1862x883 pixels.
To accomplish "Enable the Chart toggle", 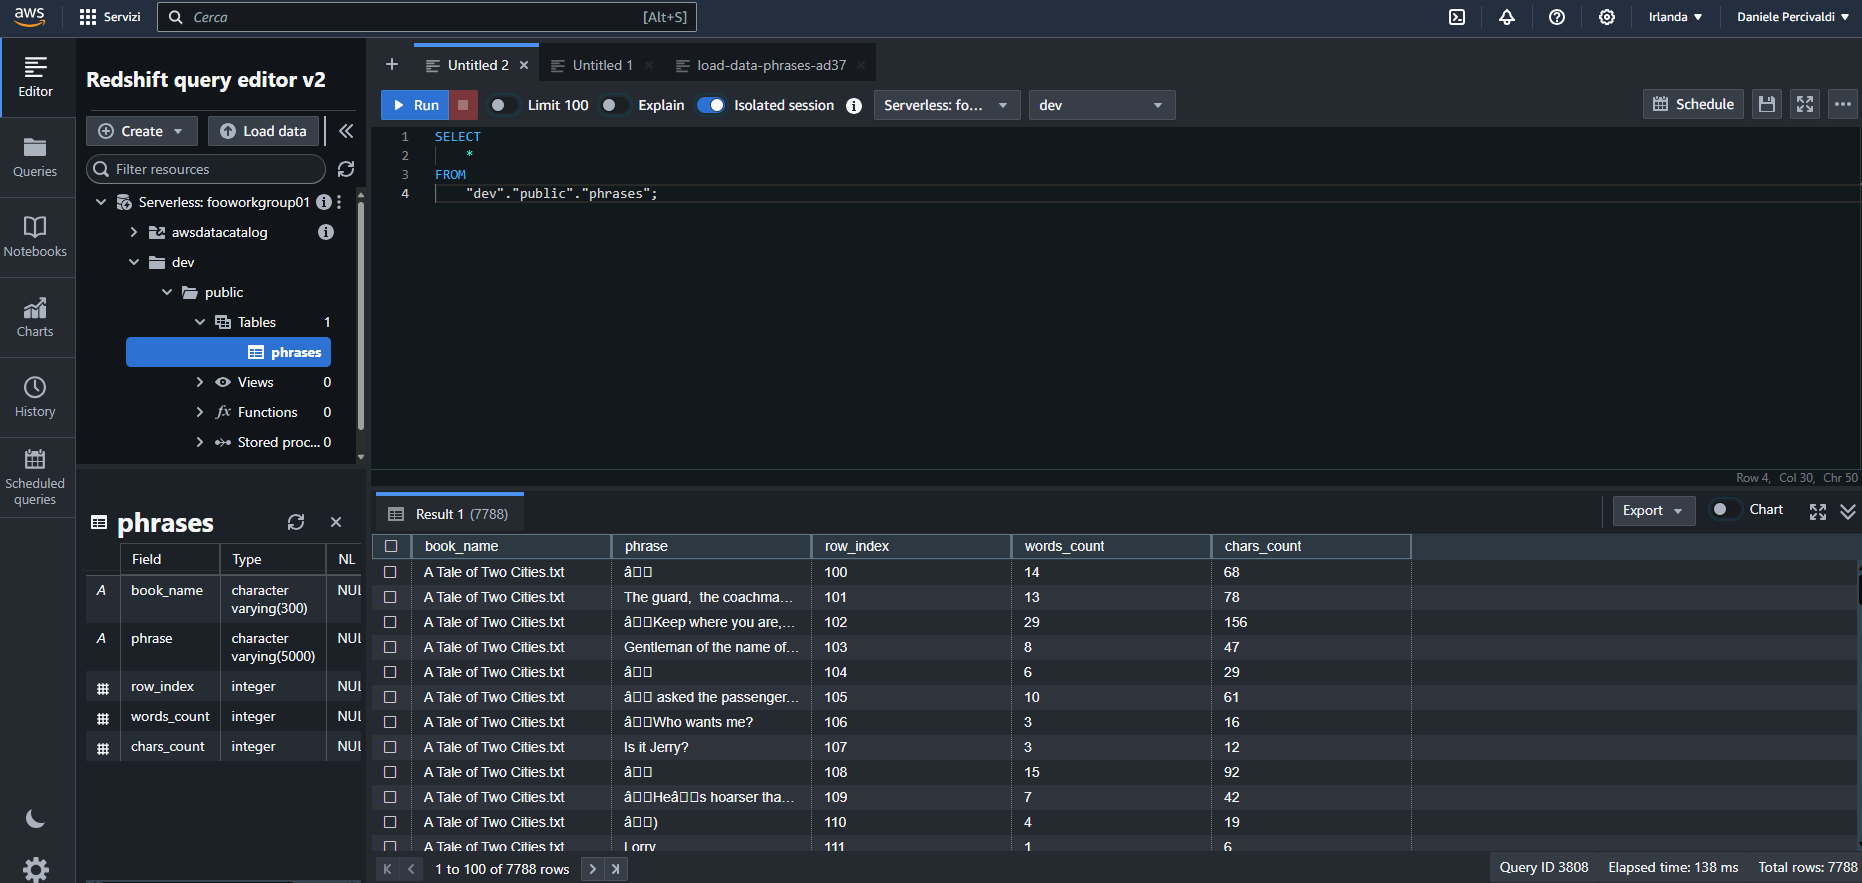I will (1725, 509).
